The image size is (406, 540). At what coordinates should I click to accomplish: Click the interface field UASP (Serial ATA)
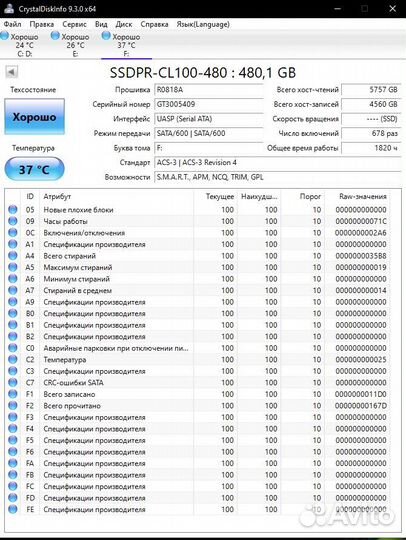pyautogui.click(x=209, y=119)
